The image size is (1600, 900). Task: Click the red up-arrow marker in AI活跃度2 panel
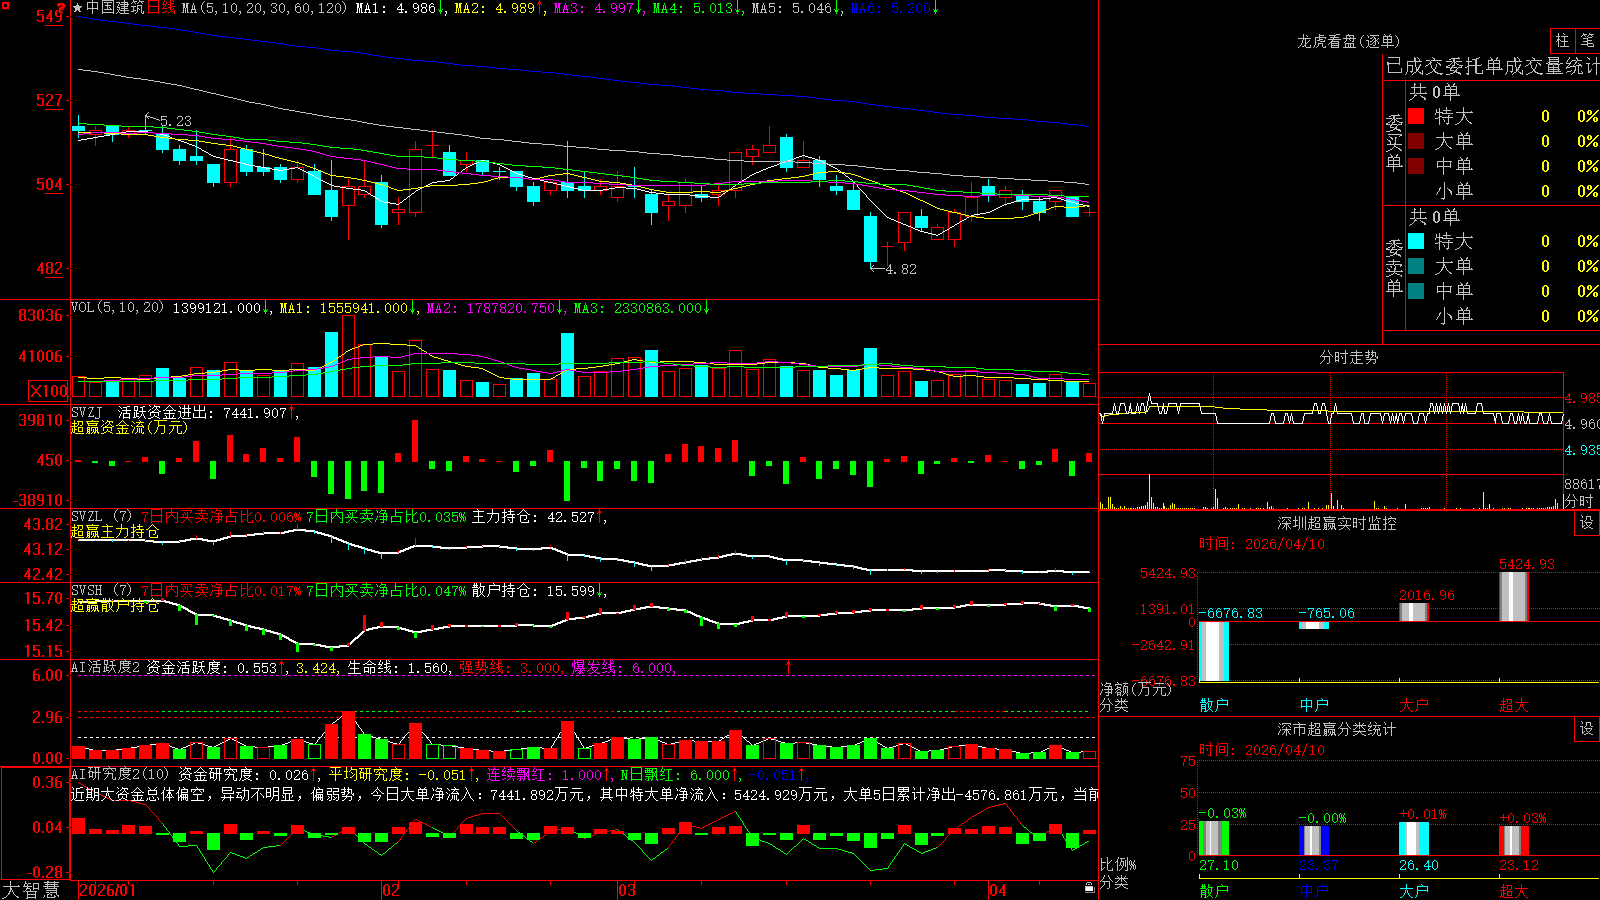click(788, 666)
